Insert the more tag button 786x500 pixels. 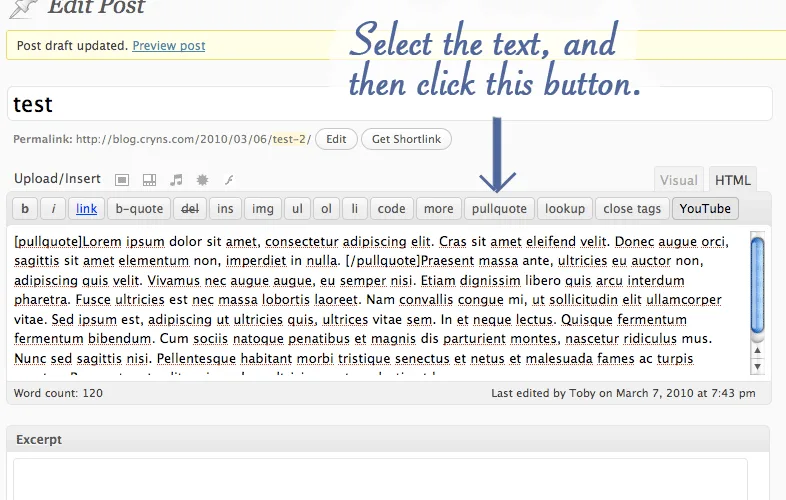click(439, 209)
